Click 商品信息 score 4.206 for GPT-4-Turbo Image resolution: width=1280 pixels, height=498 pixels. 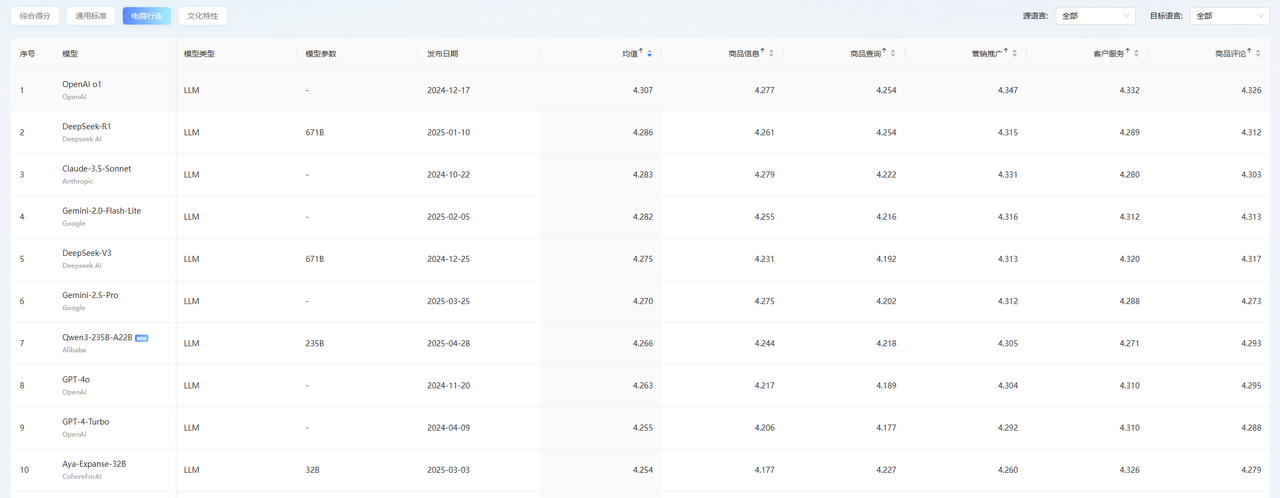tap(765, 427)
